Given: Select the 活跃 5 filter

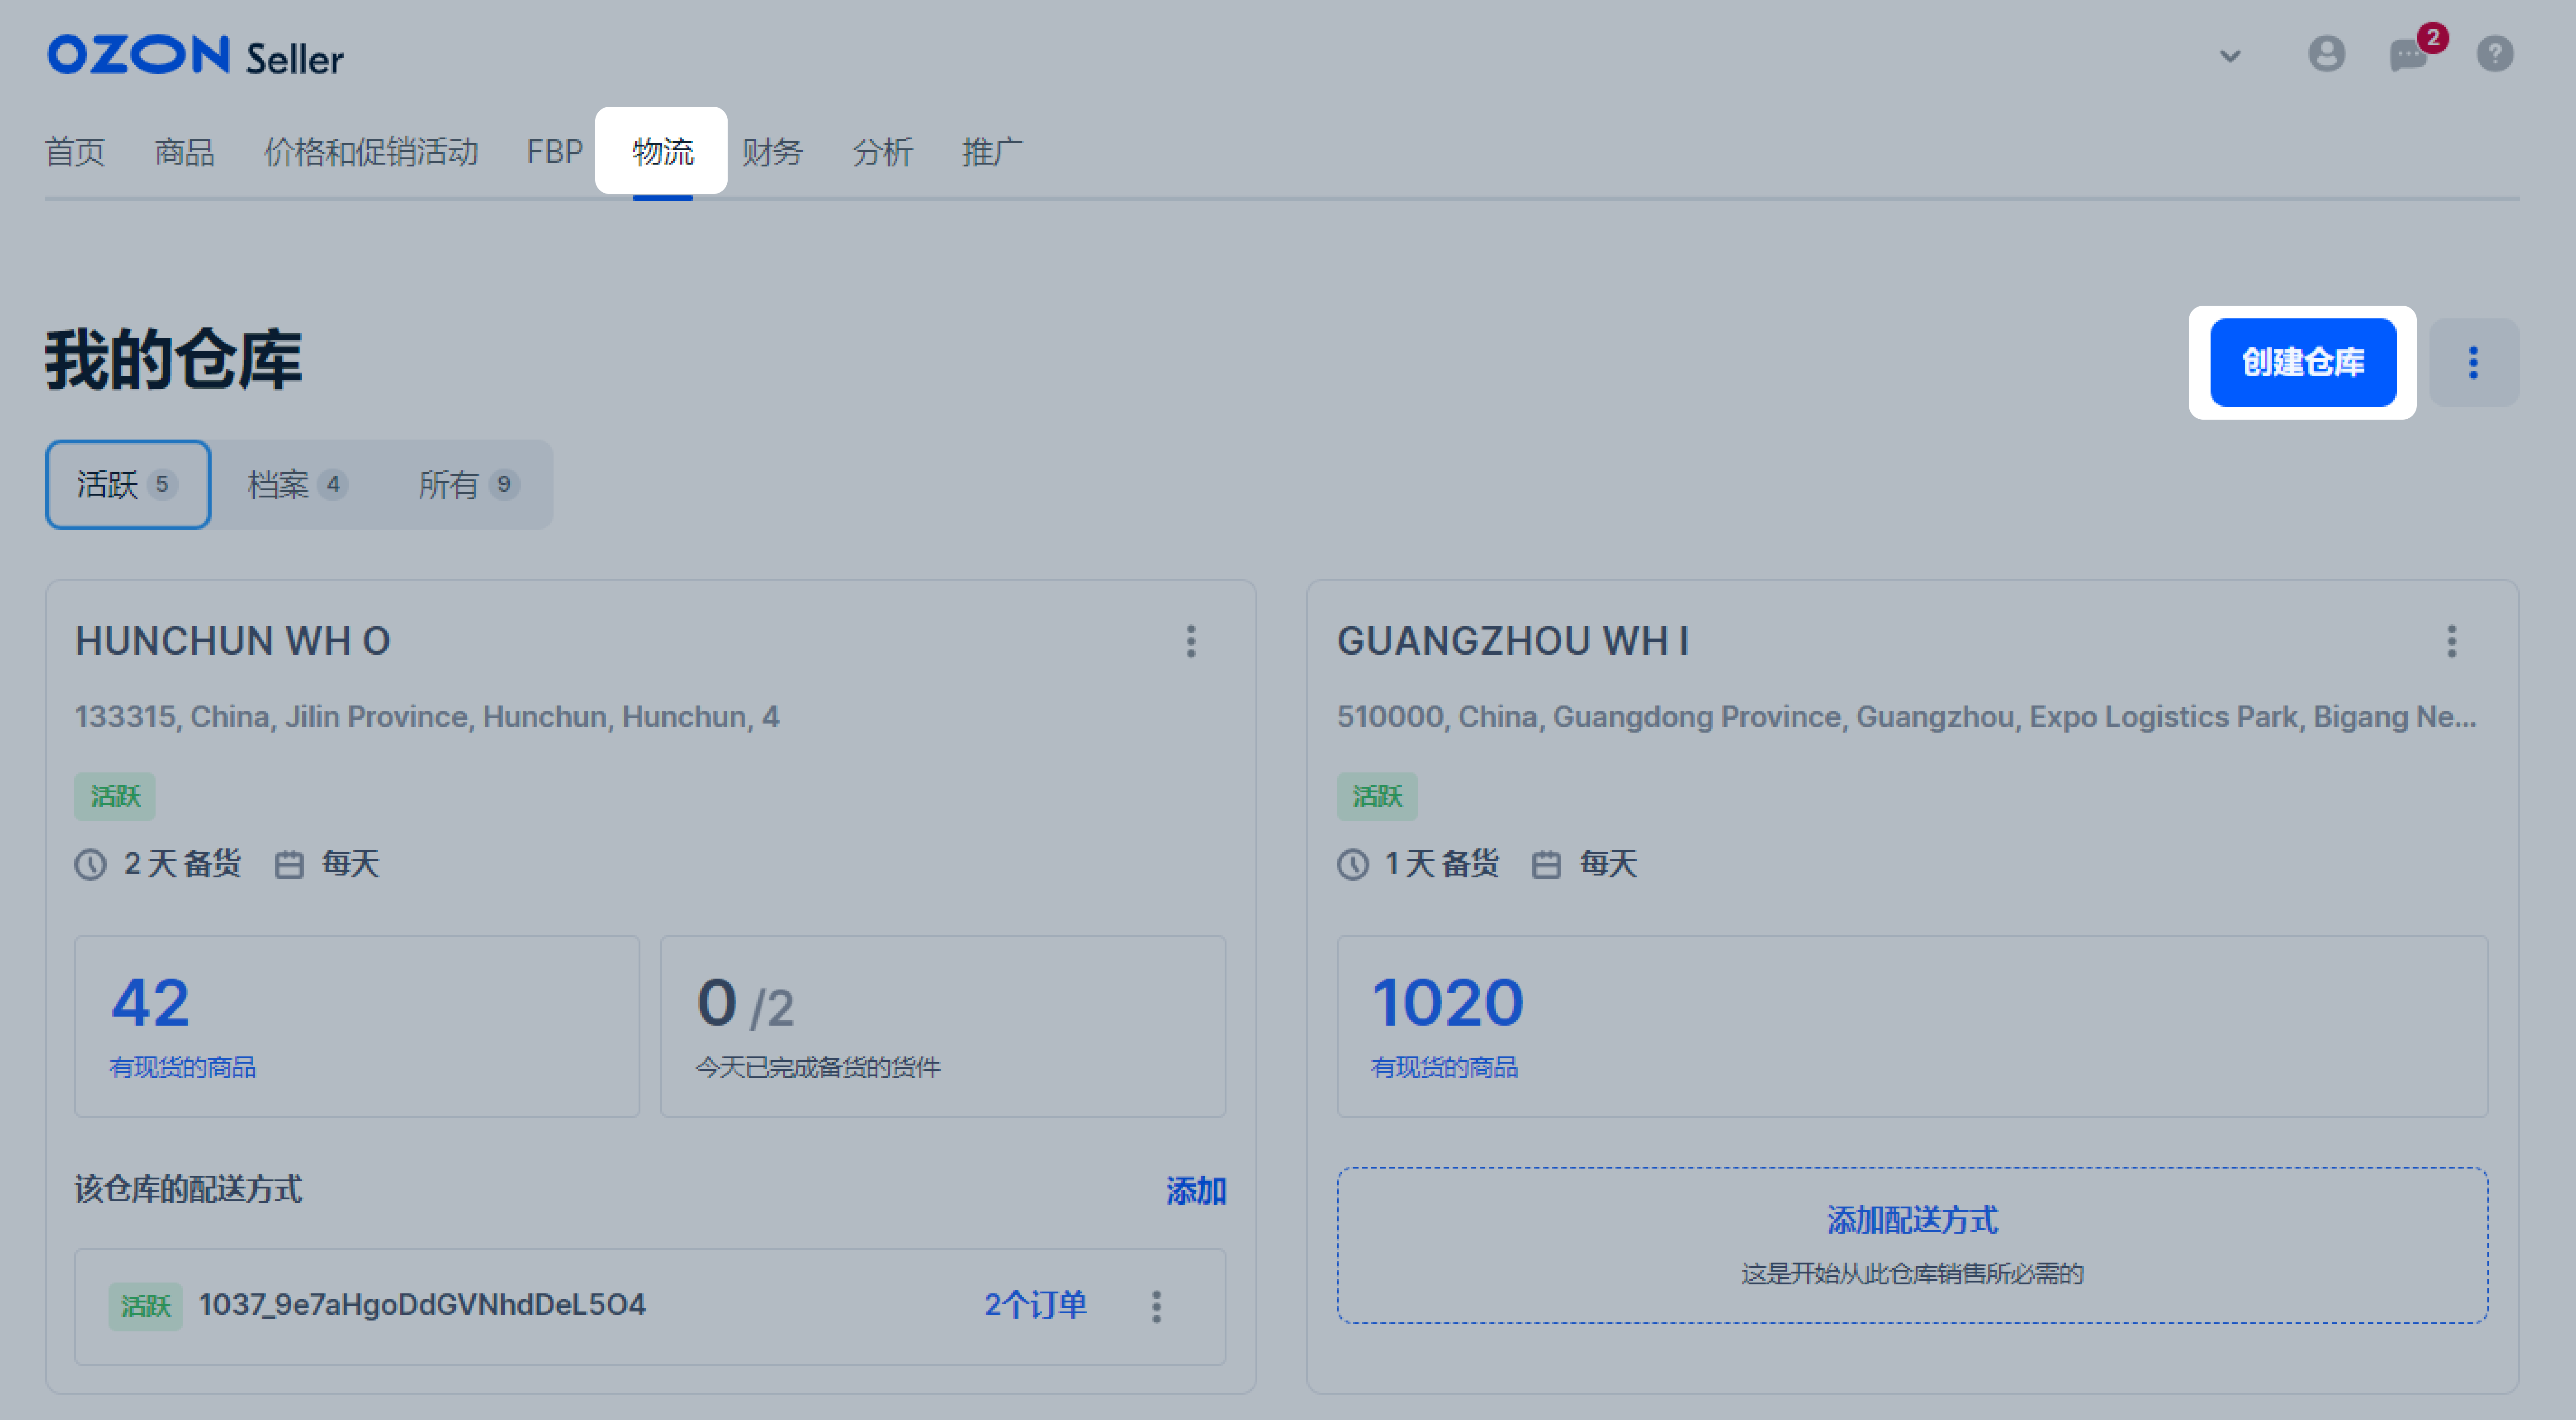Looking at the screenshot, I should click(x=128, y=485).
